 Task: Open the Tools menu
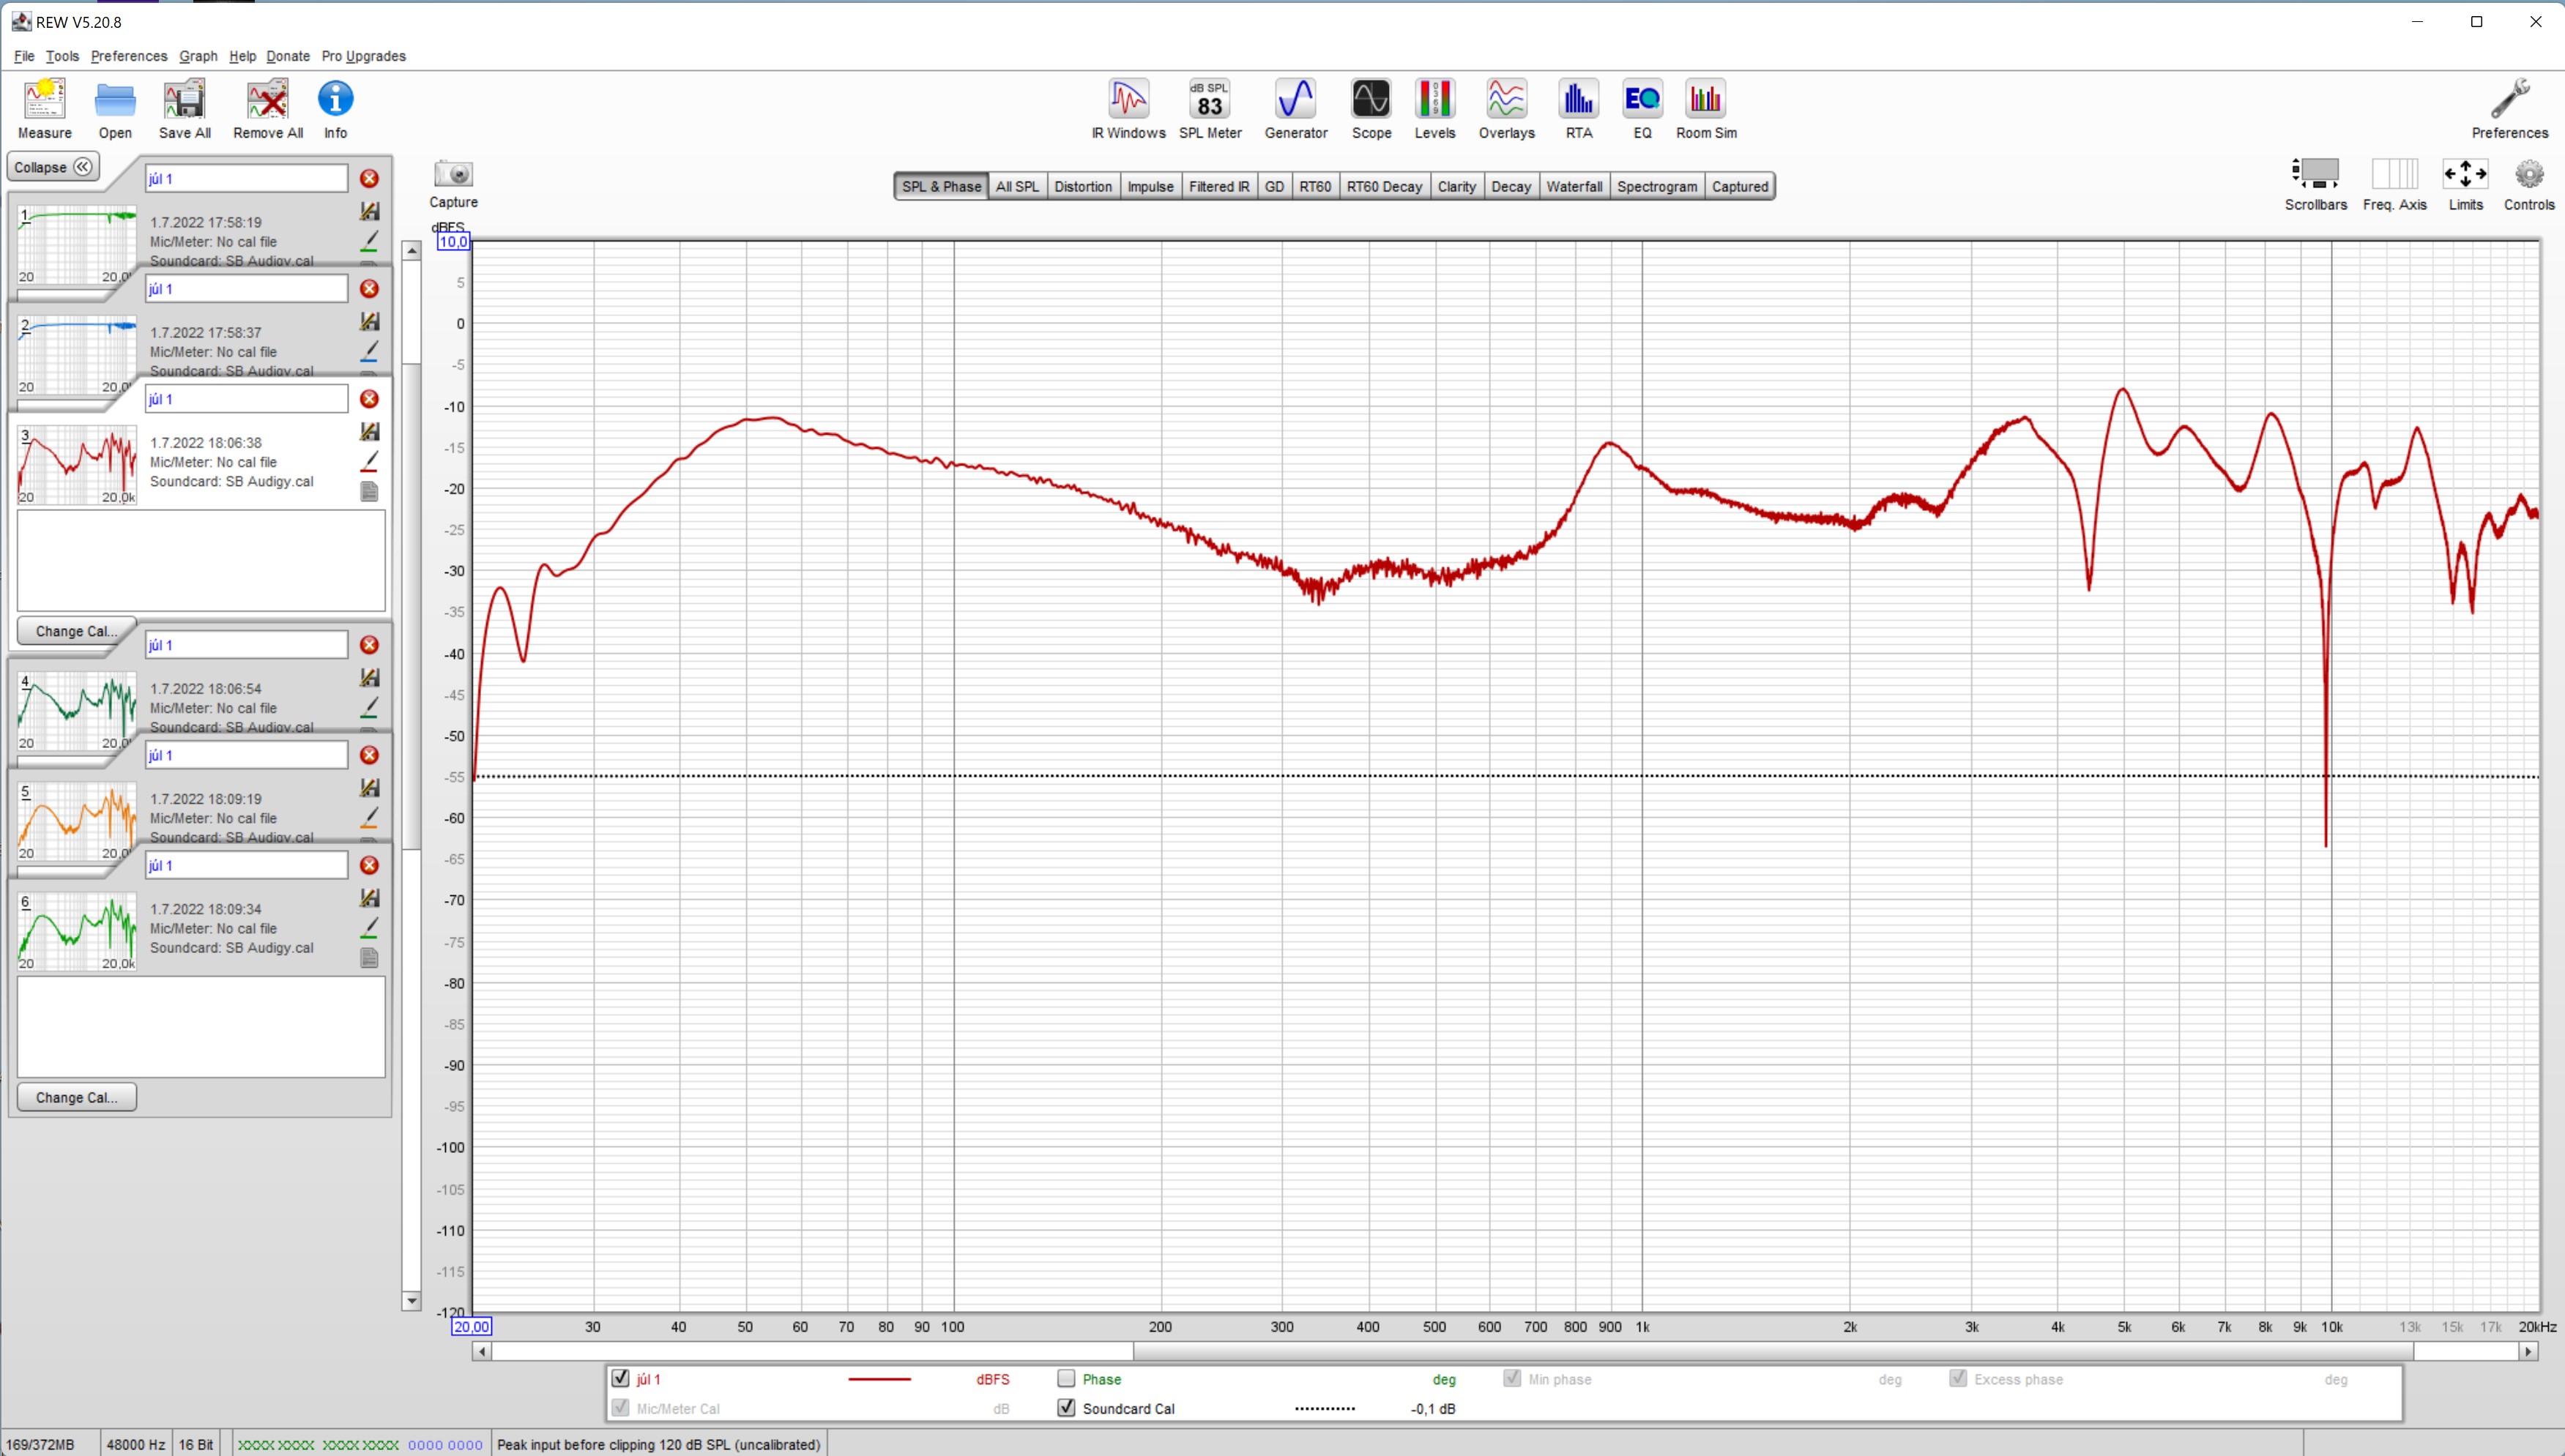click(62, 56)
